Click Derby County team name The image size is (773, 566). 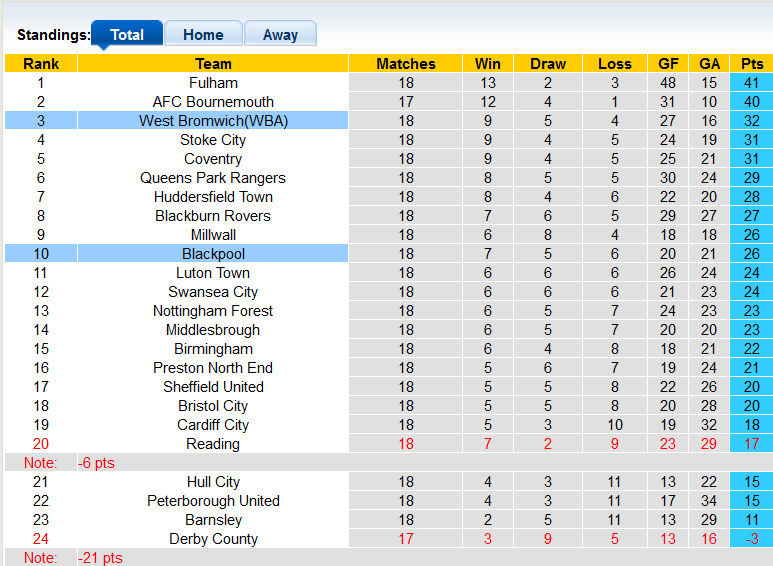(213, 539)
